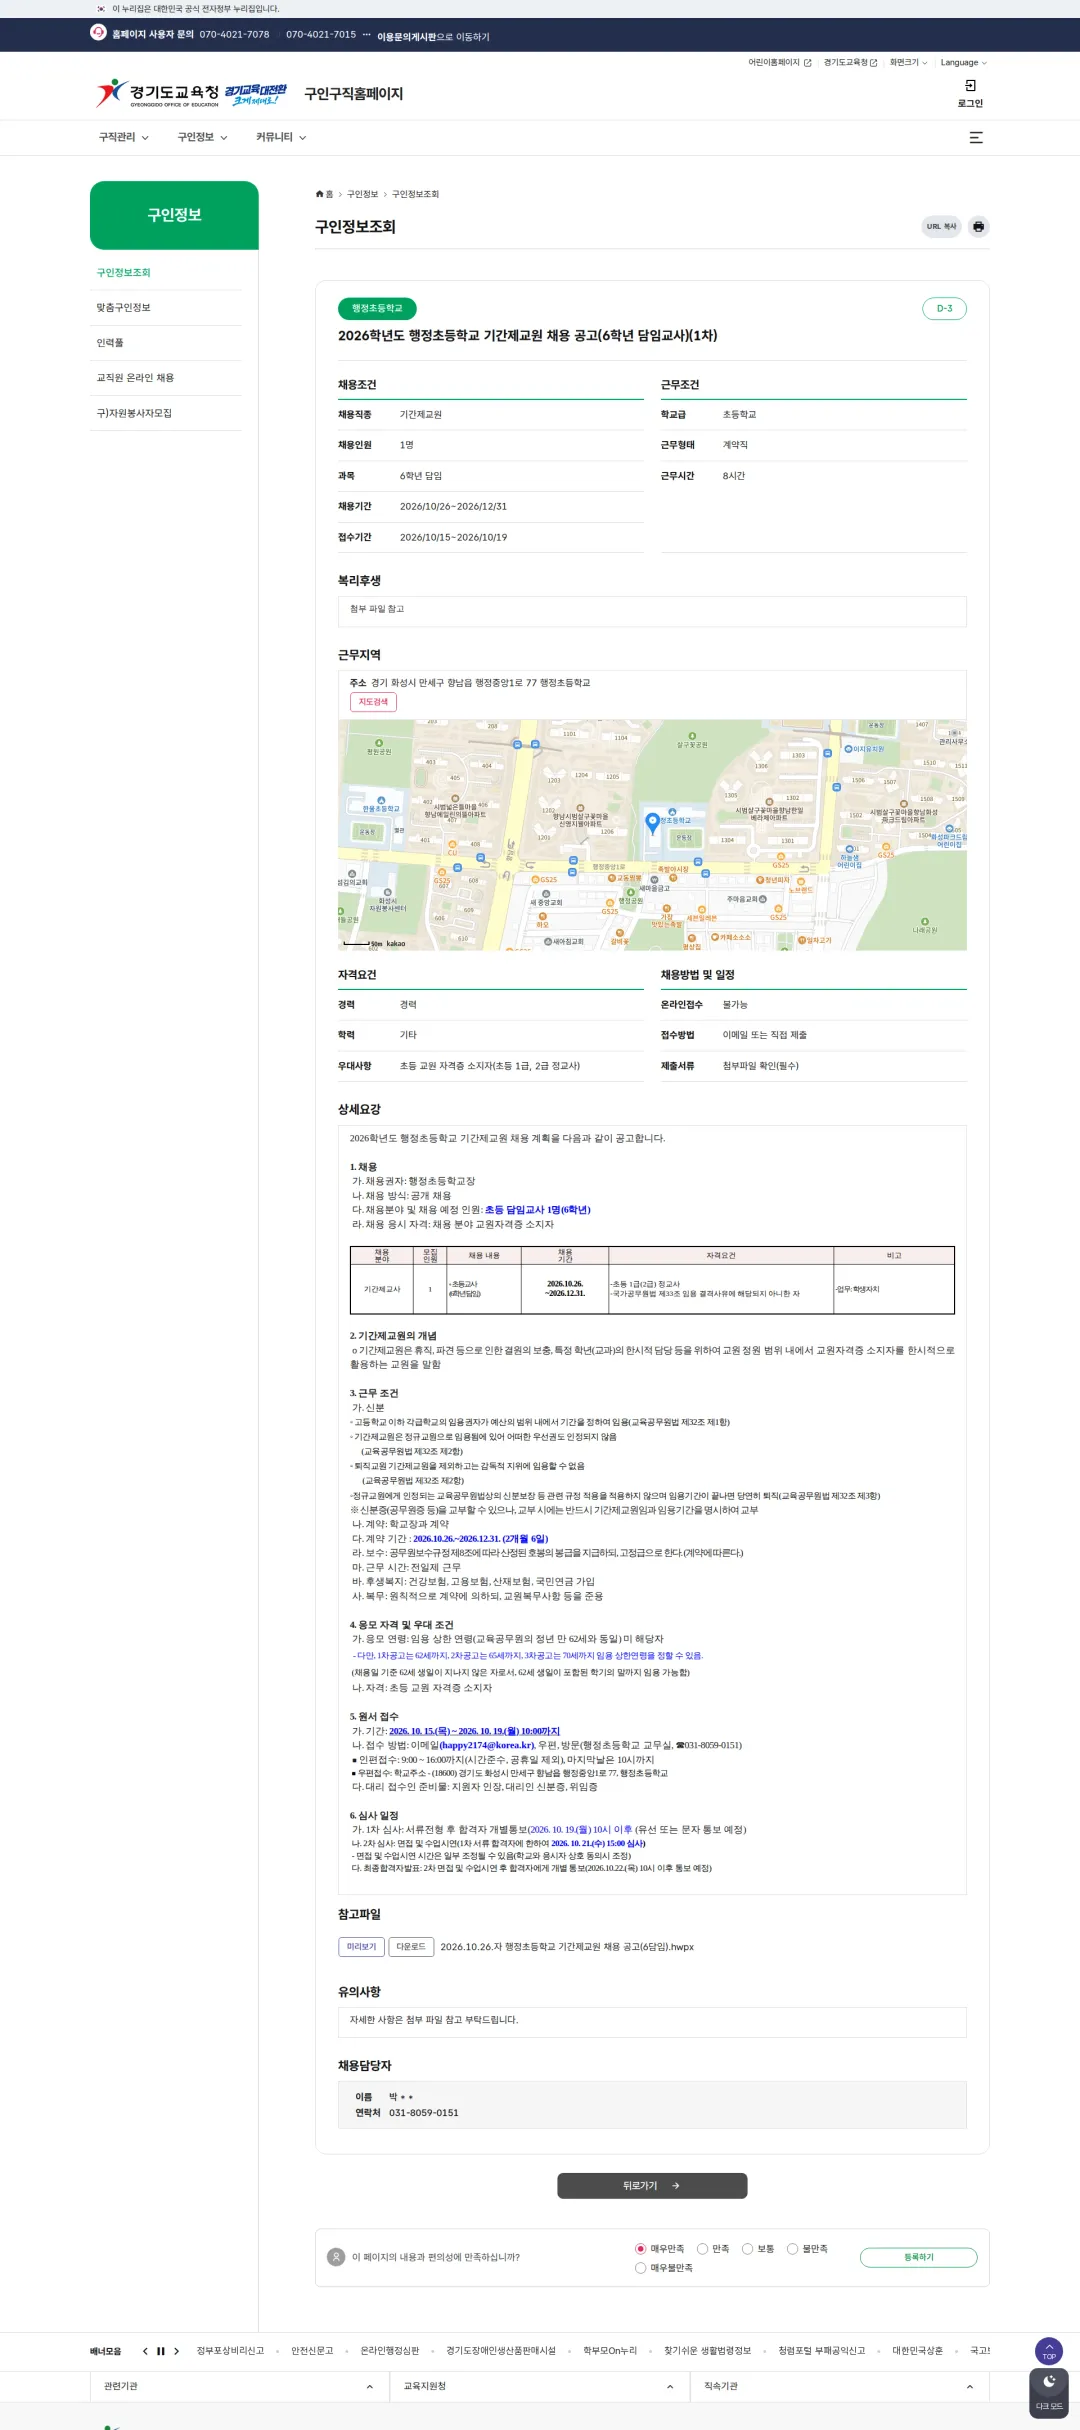The width and height of the screenshot is (1080, 2430).
Task: Open the hamburger full menu icon
Action: 976,138
